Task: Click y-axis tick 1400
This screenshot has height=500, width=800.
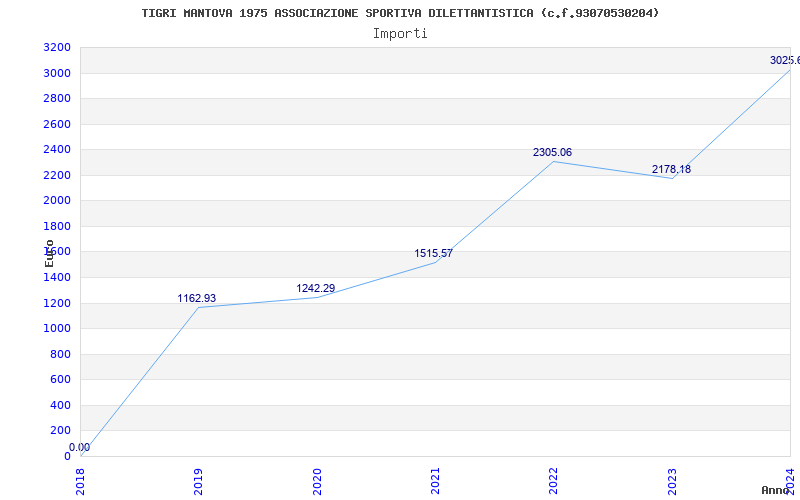Action: pos(57,278)
